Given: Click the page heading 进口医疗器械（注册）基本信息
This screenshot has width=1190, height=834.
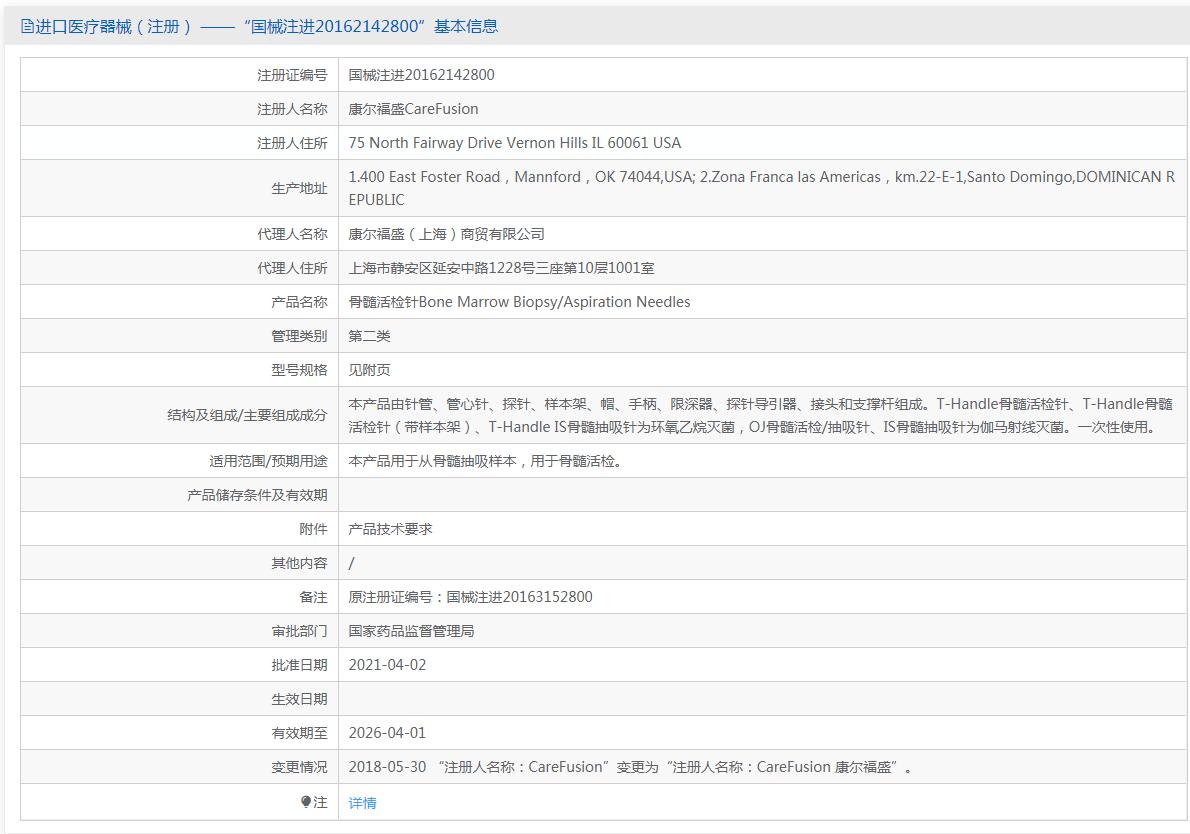Looking at the screenshot, I should pos(260,27).
